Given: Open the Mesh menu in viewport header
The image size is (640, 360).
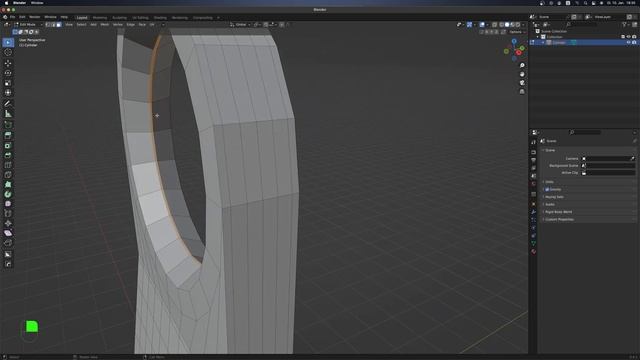Looking at the screenshot, I should [104, 24].
